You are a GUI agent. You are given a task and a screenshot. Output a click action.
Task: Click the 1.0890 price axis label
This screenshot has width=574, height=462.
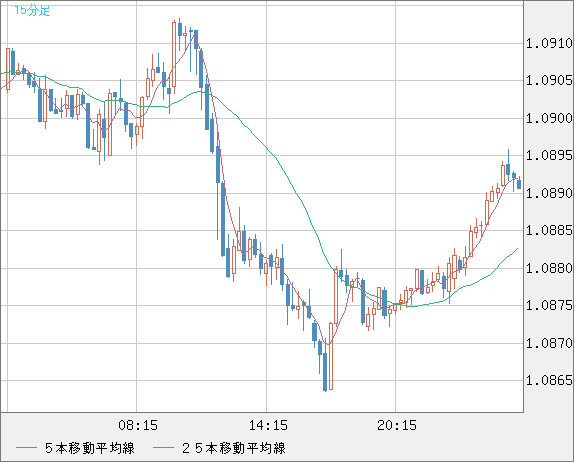coord(549,193)
